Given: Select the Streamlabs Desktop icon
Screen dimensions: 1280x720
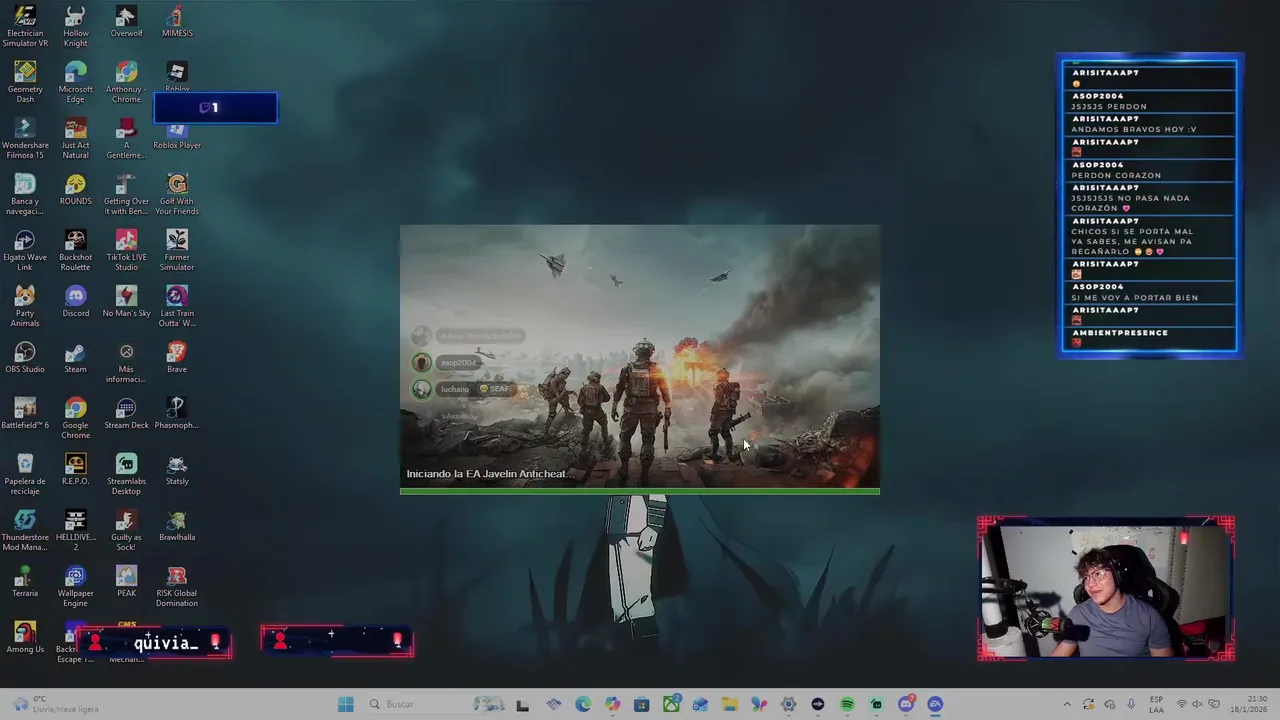Looking at the screenshot, I should (x=126, y=475).
